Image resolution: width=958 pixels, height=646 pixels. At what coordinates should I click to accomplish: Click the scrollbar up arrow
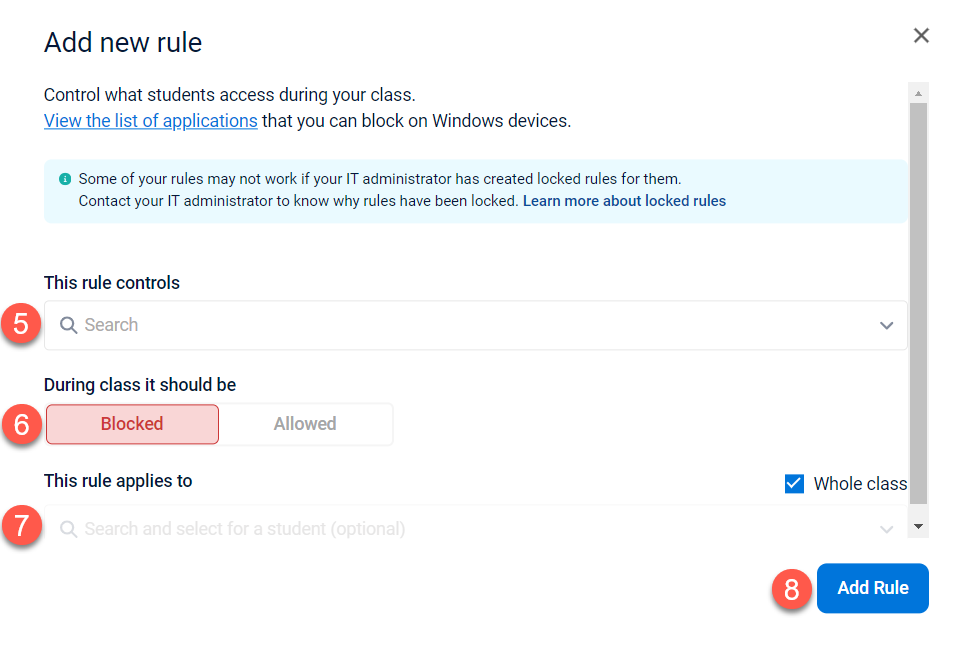918,94
